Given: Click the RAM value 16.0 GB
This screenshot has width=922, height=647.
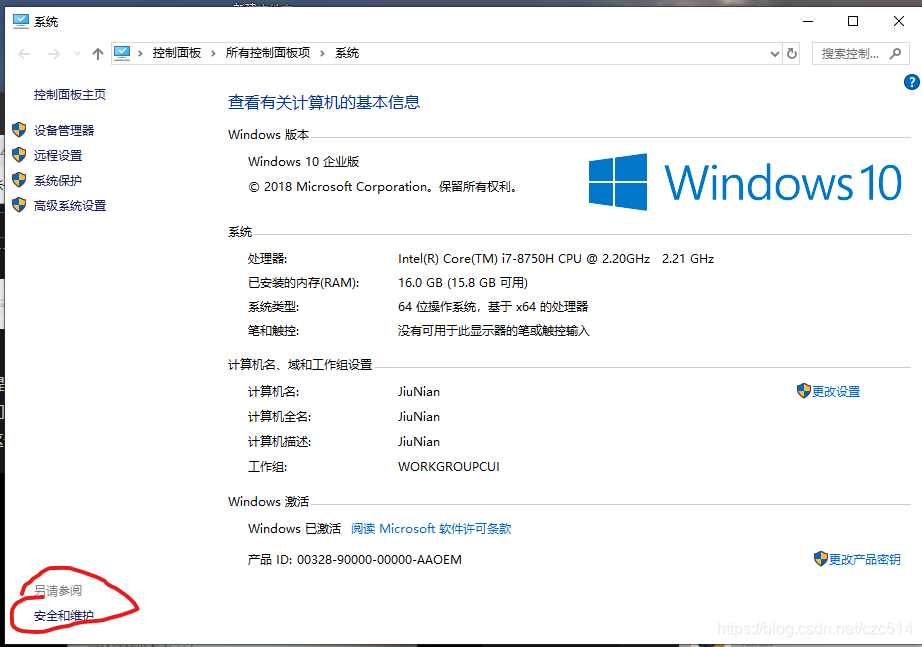Looking at the screenshot, I should [x=463, y=283].
